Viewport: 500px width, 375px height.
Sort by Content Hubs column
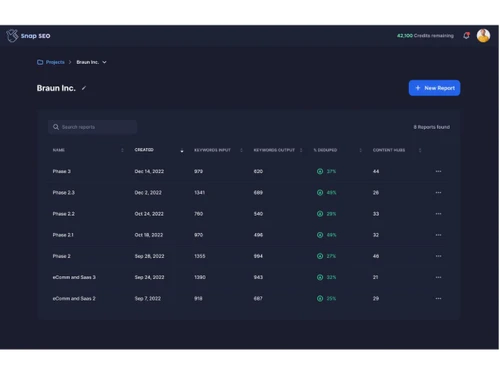(420, 150)
